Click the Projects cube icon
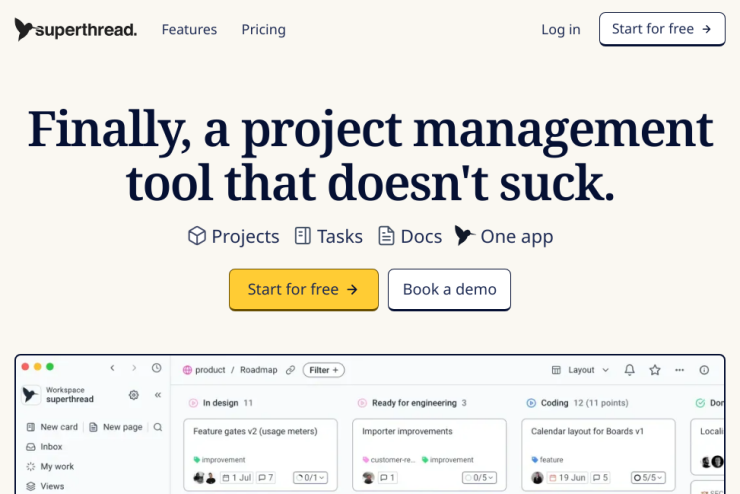Viewport: 740px width, 494px height. [197, 235]
